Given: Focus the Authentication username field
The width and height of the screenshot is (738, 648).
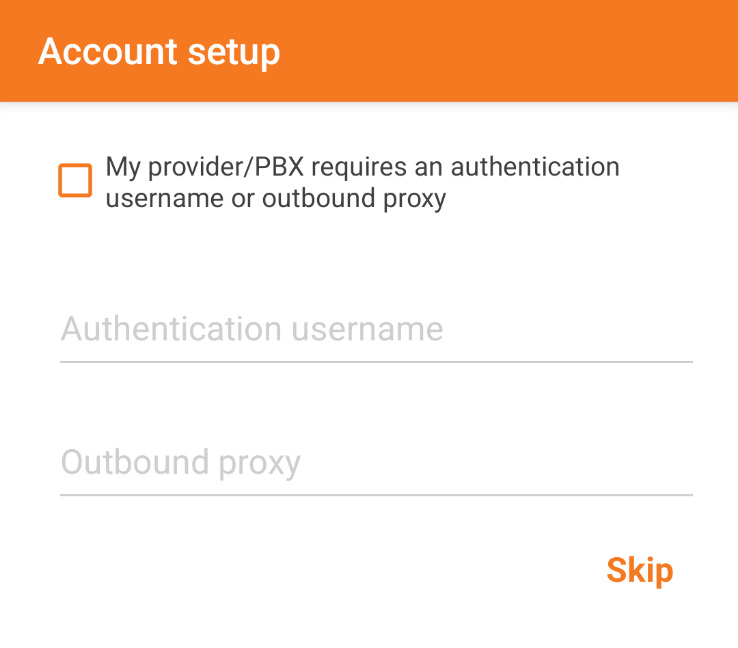Looking at the screenshot, I should (x=376, y=329).
